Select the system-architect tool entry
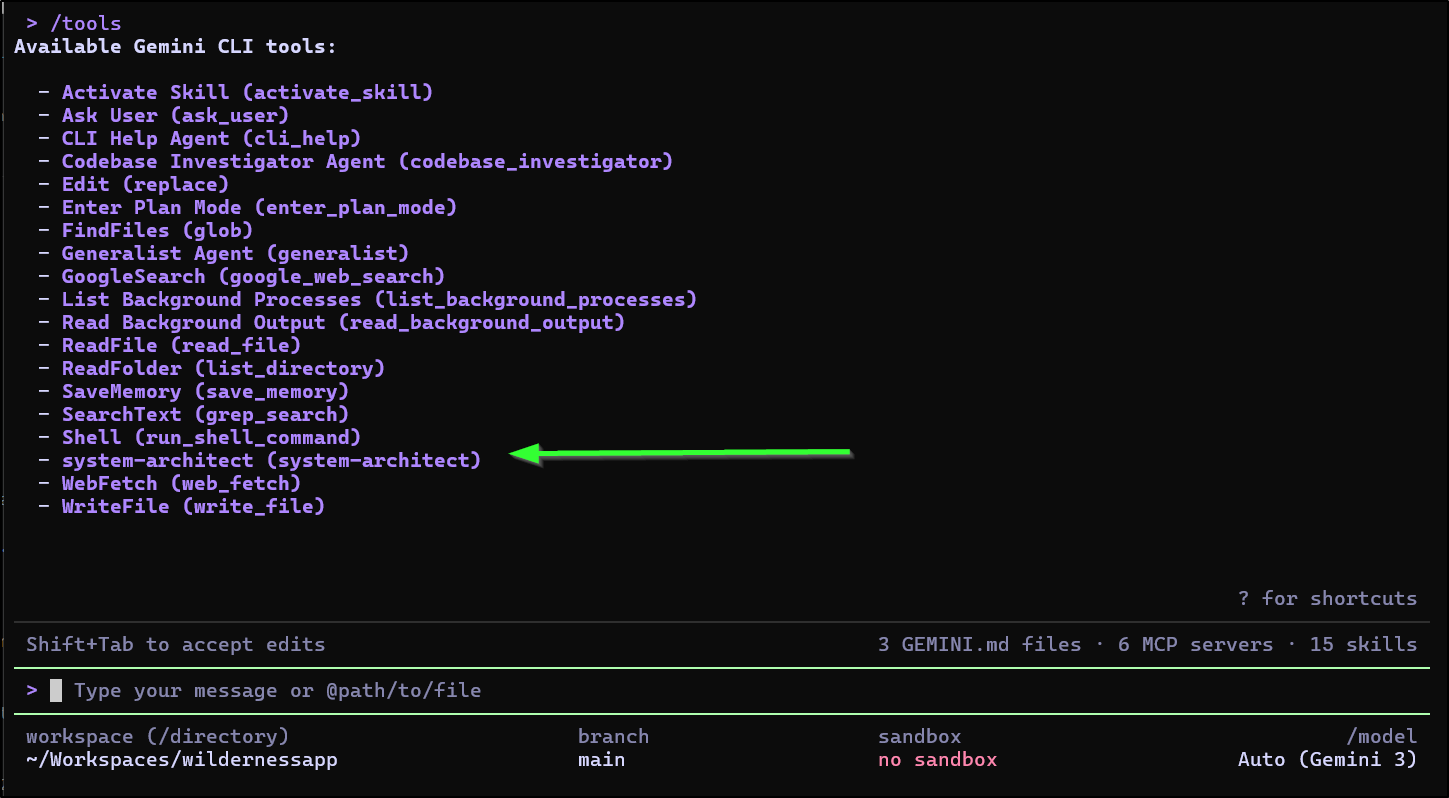Image resolution: width=1449 pixels, height=798 pixels. (x=271, y=460)
